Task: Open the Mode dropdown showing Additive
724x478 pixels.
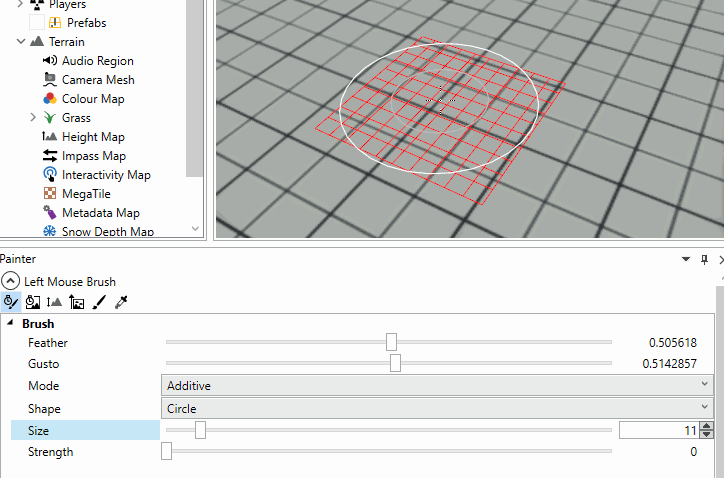Action: point(437,386)
